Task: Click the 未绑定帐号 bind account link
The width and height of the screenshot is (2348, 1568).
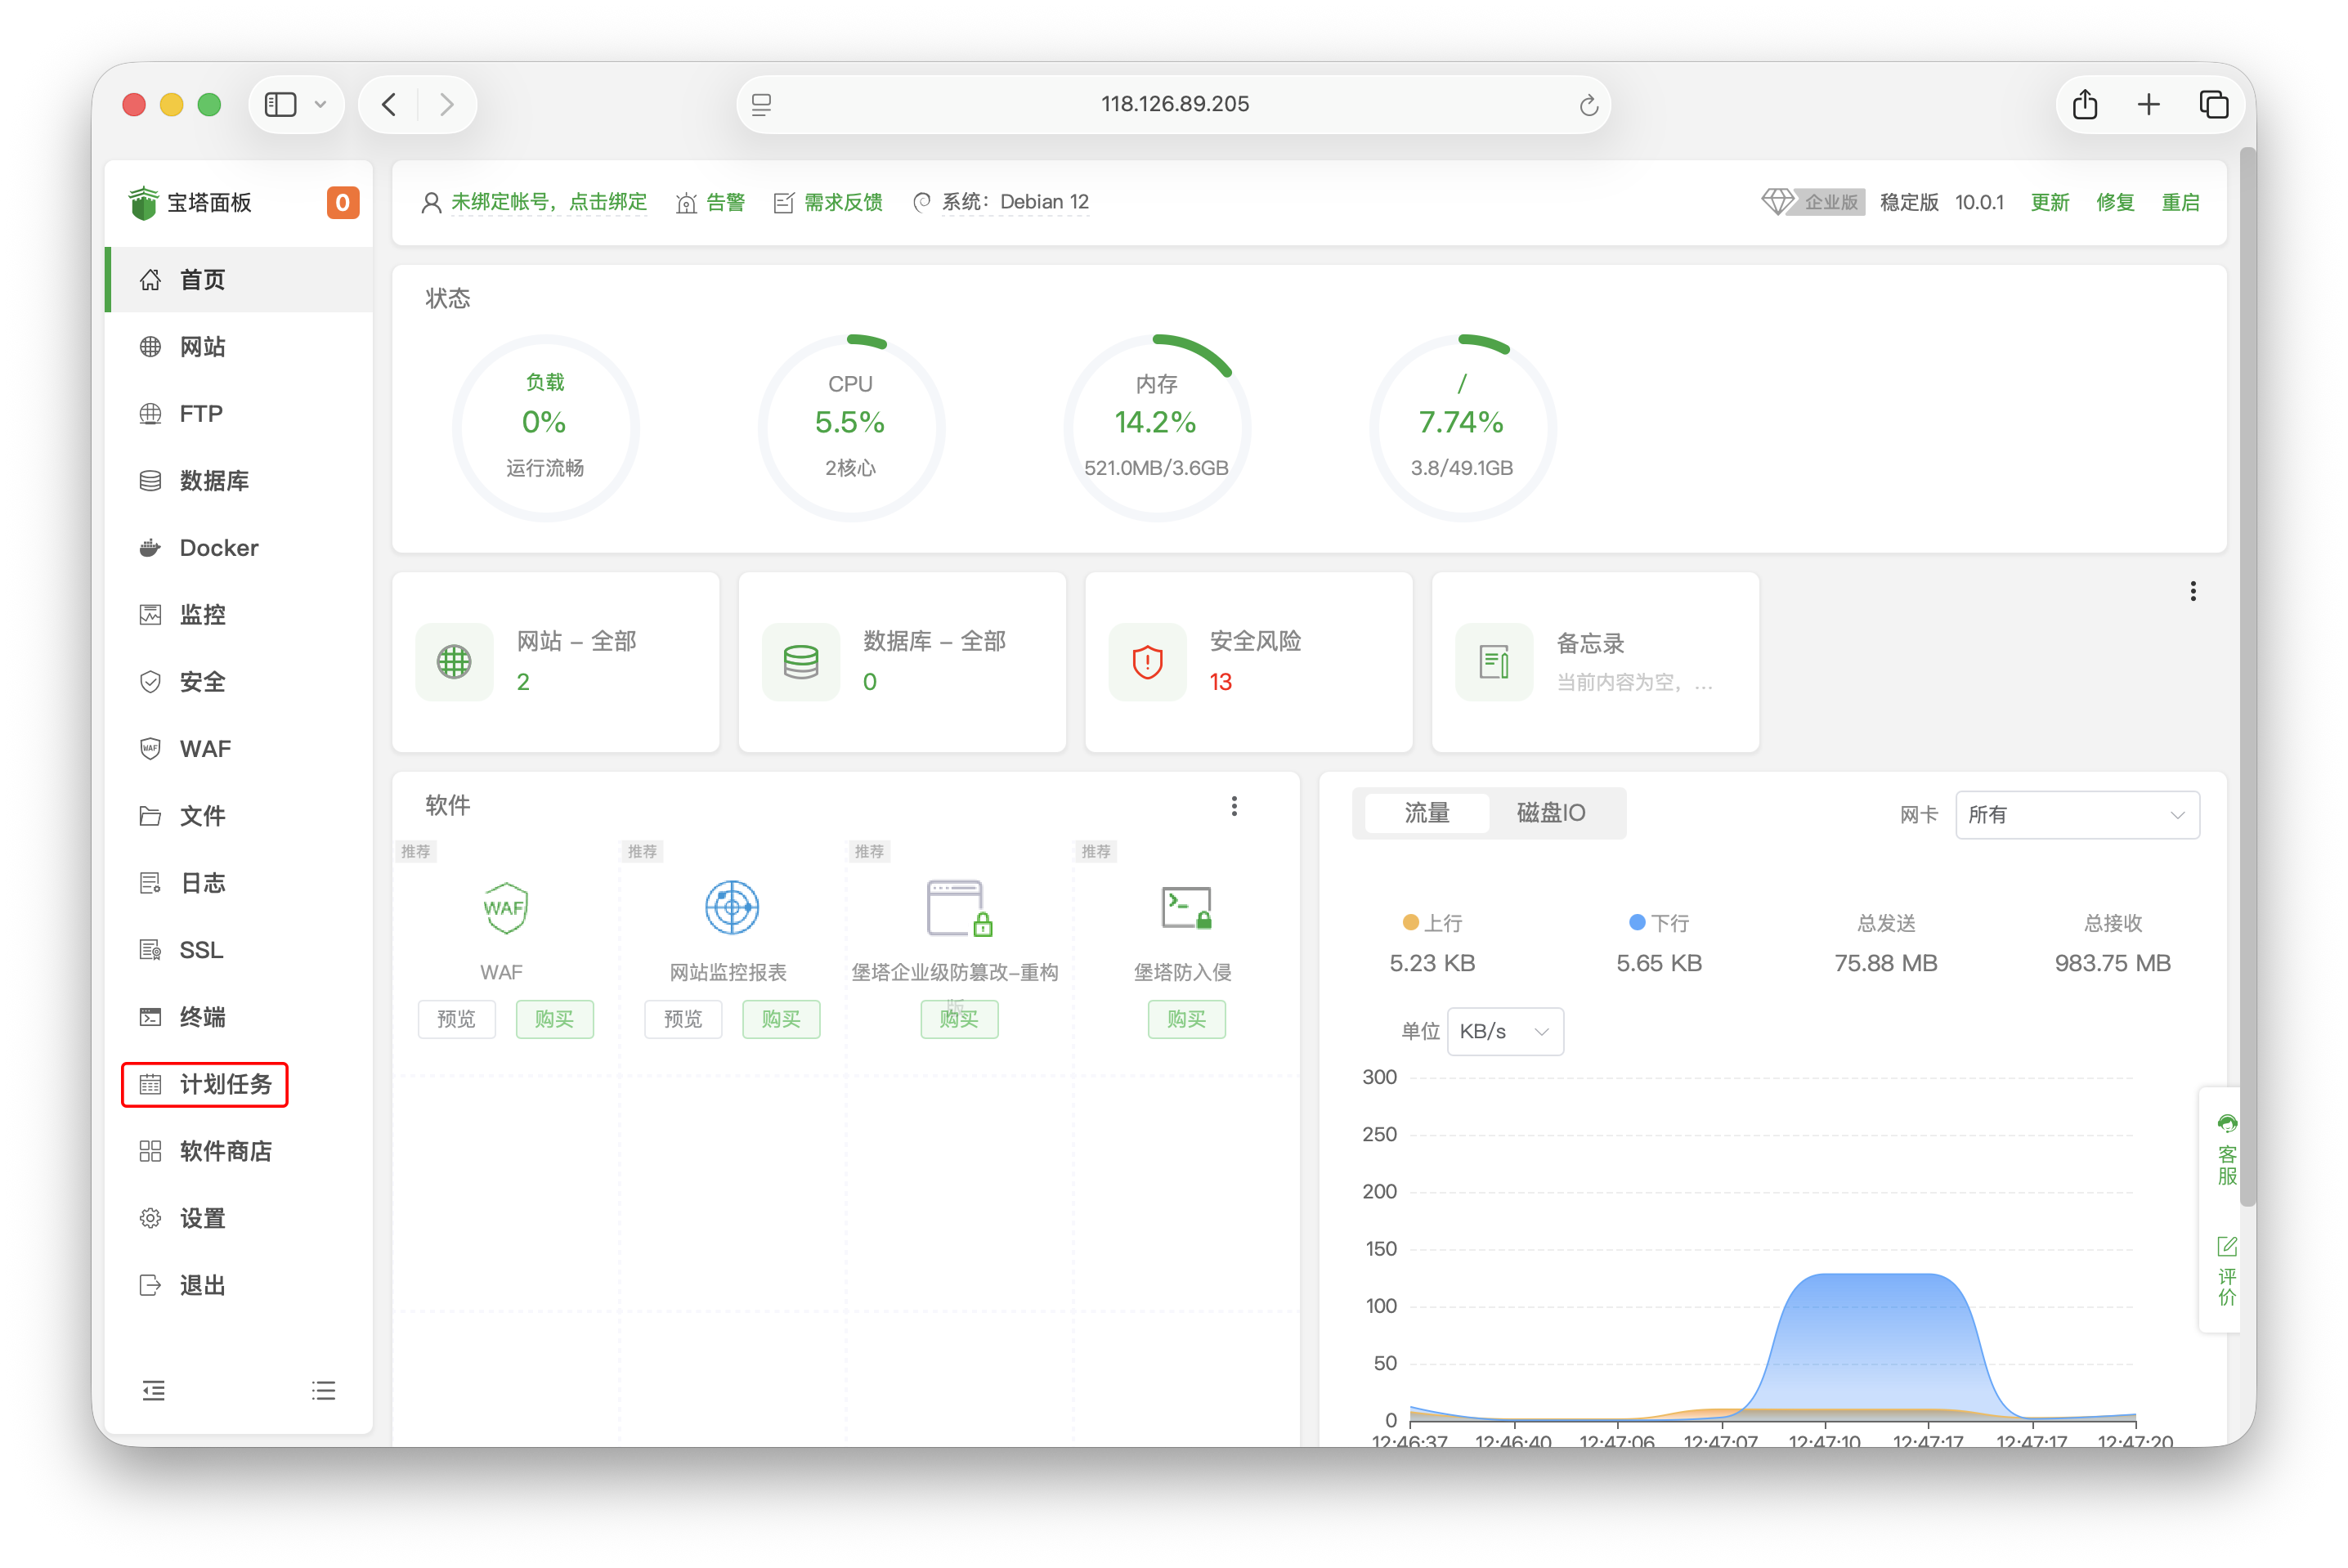Action: click(x=548, y=202)
